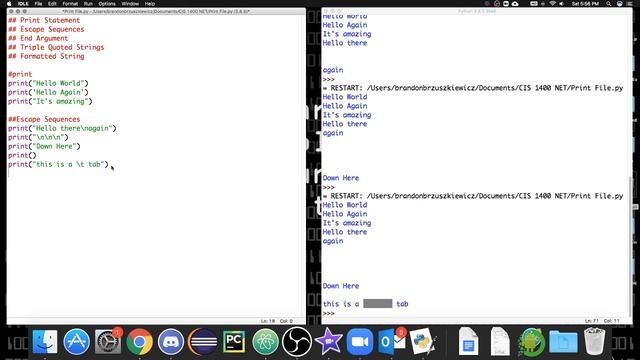Open the Edit menu
The width and height of the screenshot is (640, 360).
coord(52,4)
